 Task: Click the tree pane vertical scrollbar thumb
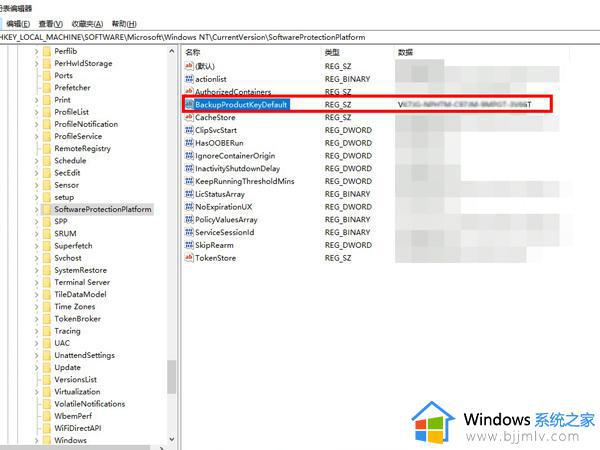point(171,377)
